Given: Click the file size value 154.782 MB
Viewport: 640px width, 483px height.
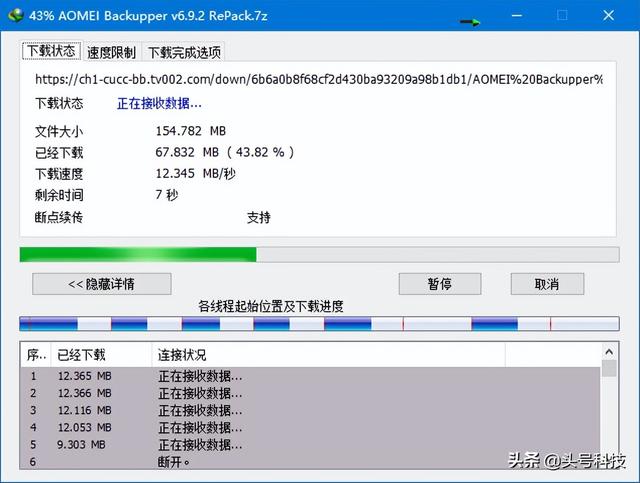Looking at the screenshot, I should tap(191, 131).
